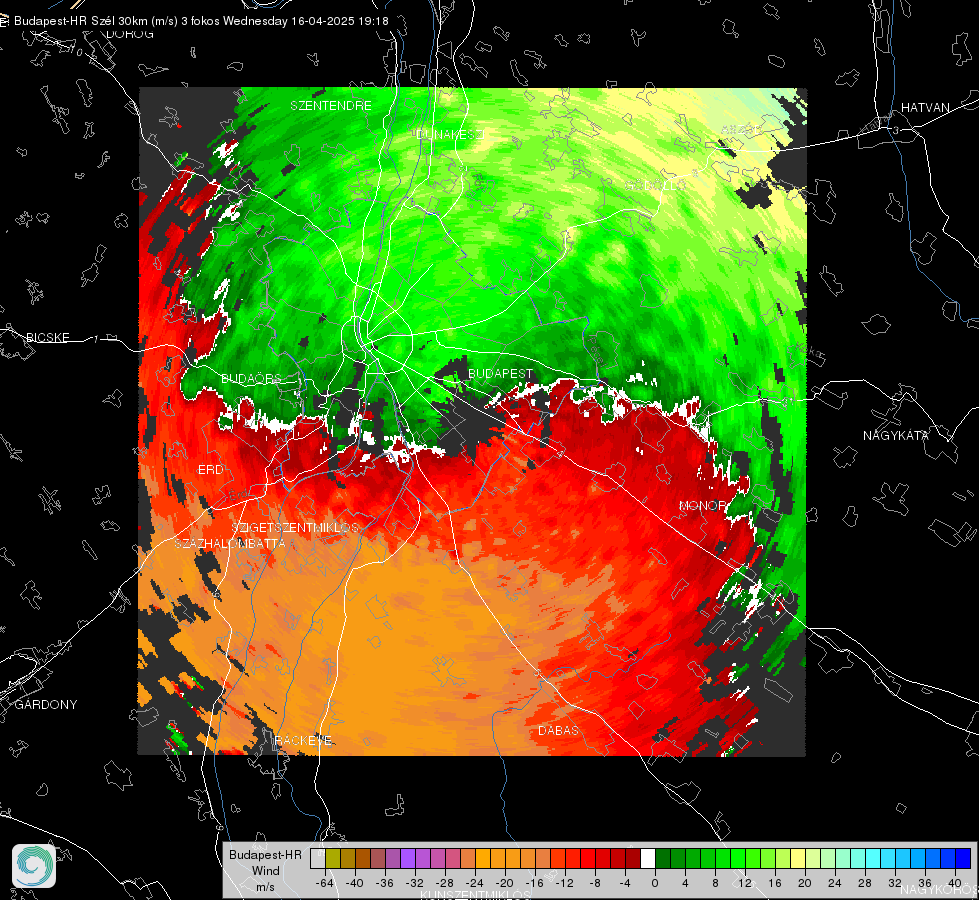Image resolution: width=979 pixels, height=900 pixels.
Task: Click the '-16' value on the legend scale
Action: click(x=534, y=883)
